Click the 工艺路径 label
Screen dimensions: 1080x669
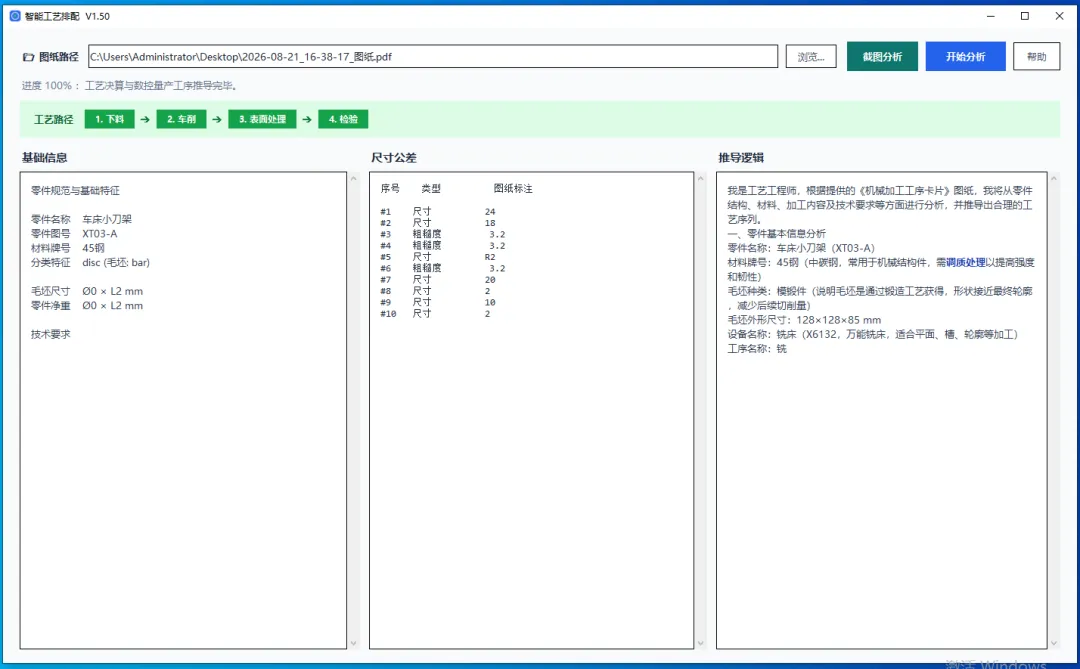pos(54,119)
